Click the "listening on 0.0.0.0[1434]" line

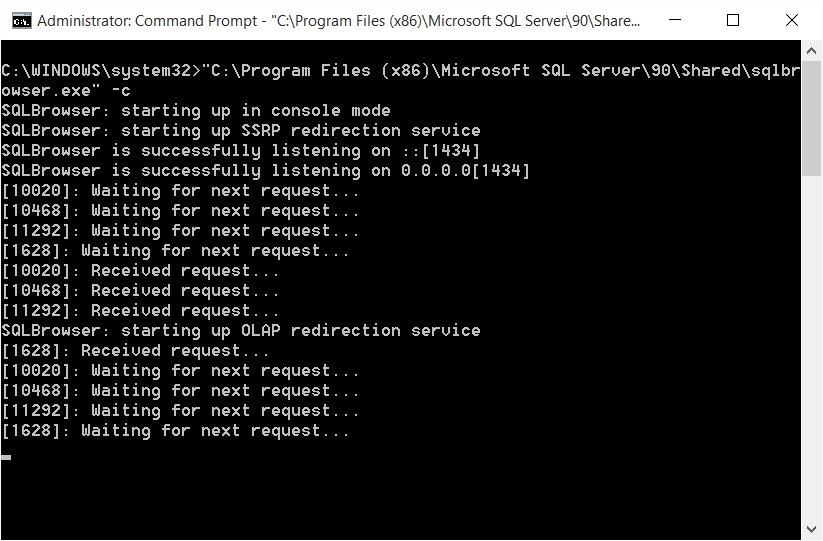(265, 171)
